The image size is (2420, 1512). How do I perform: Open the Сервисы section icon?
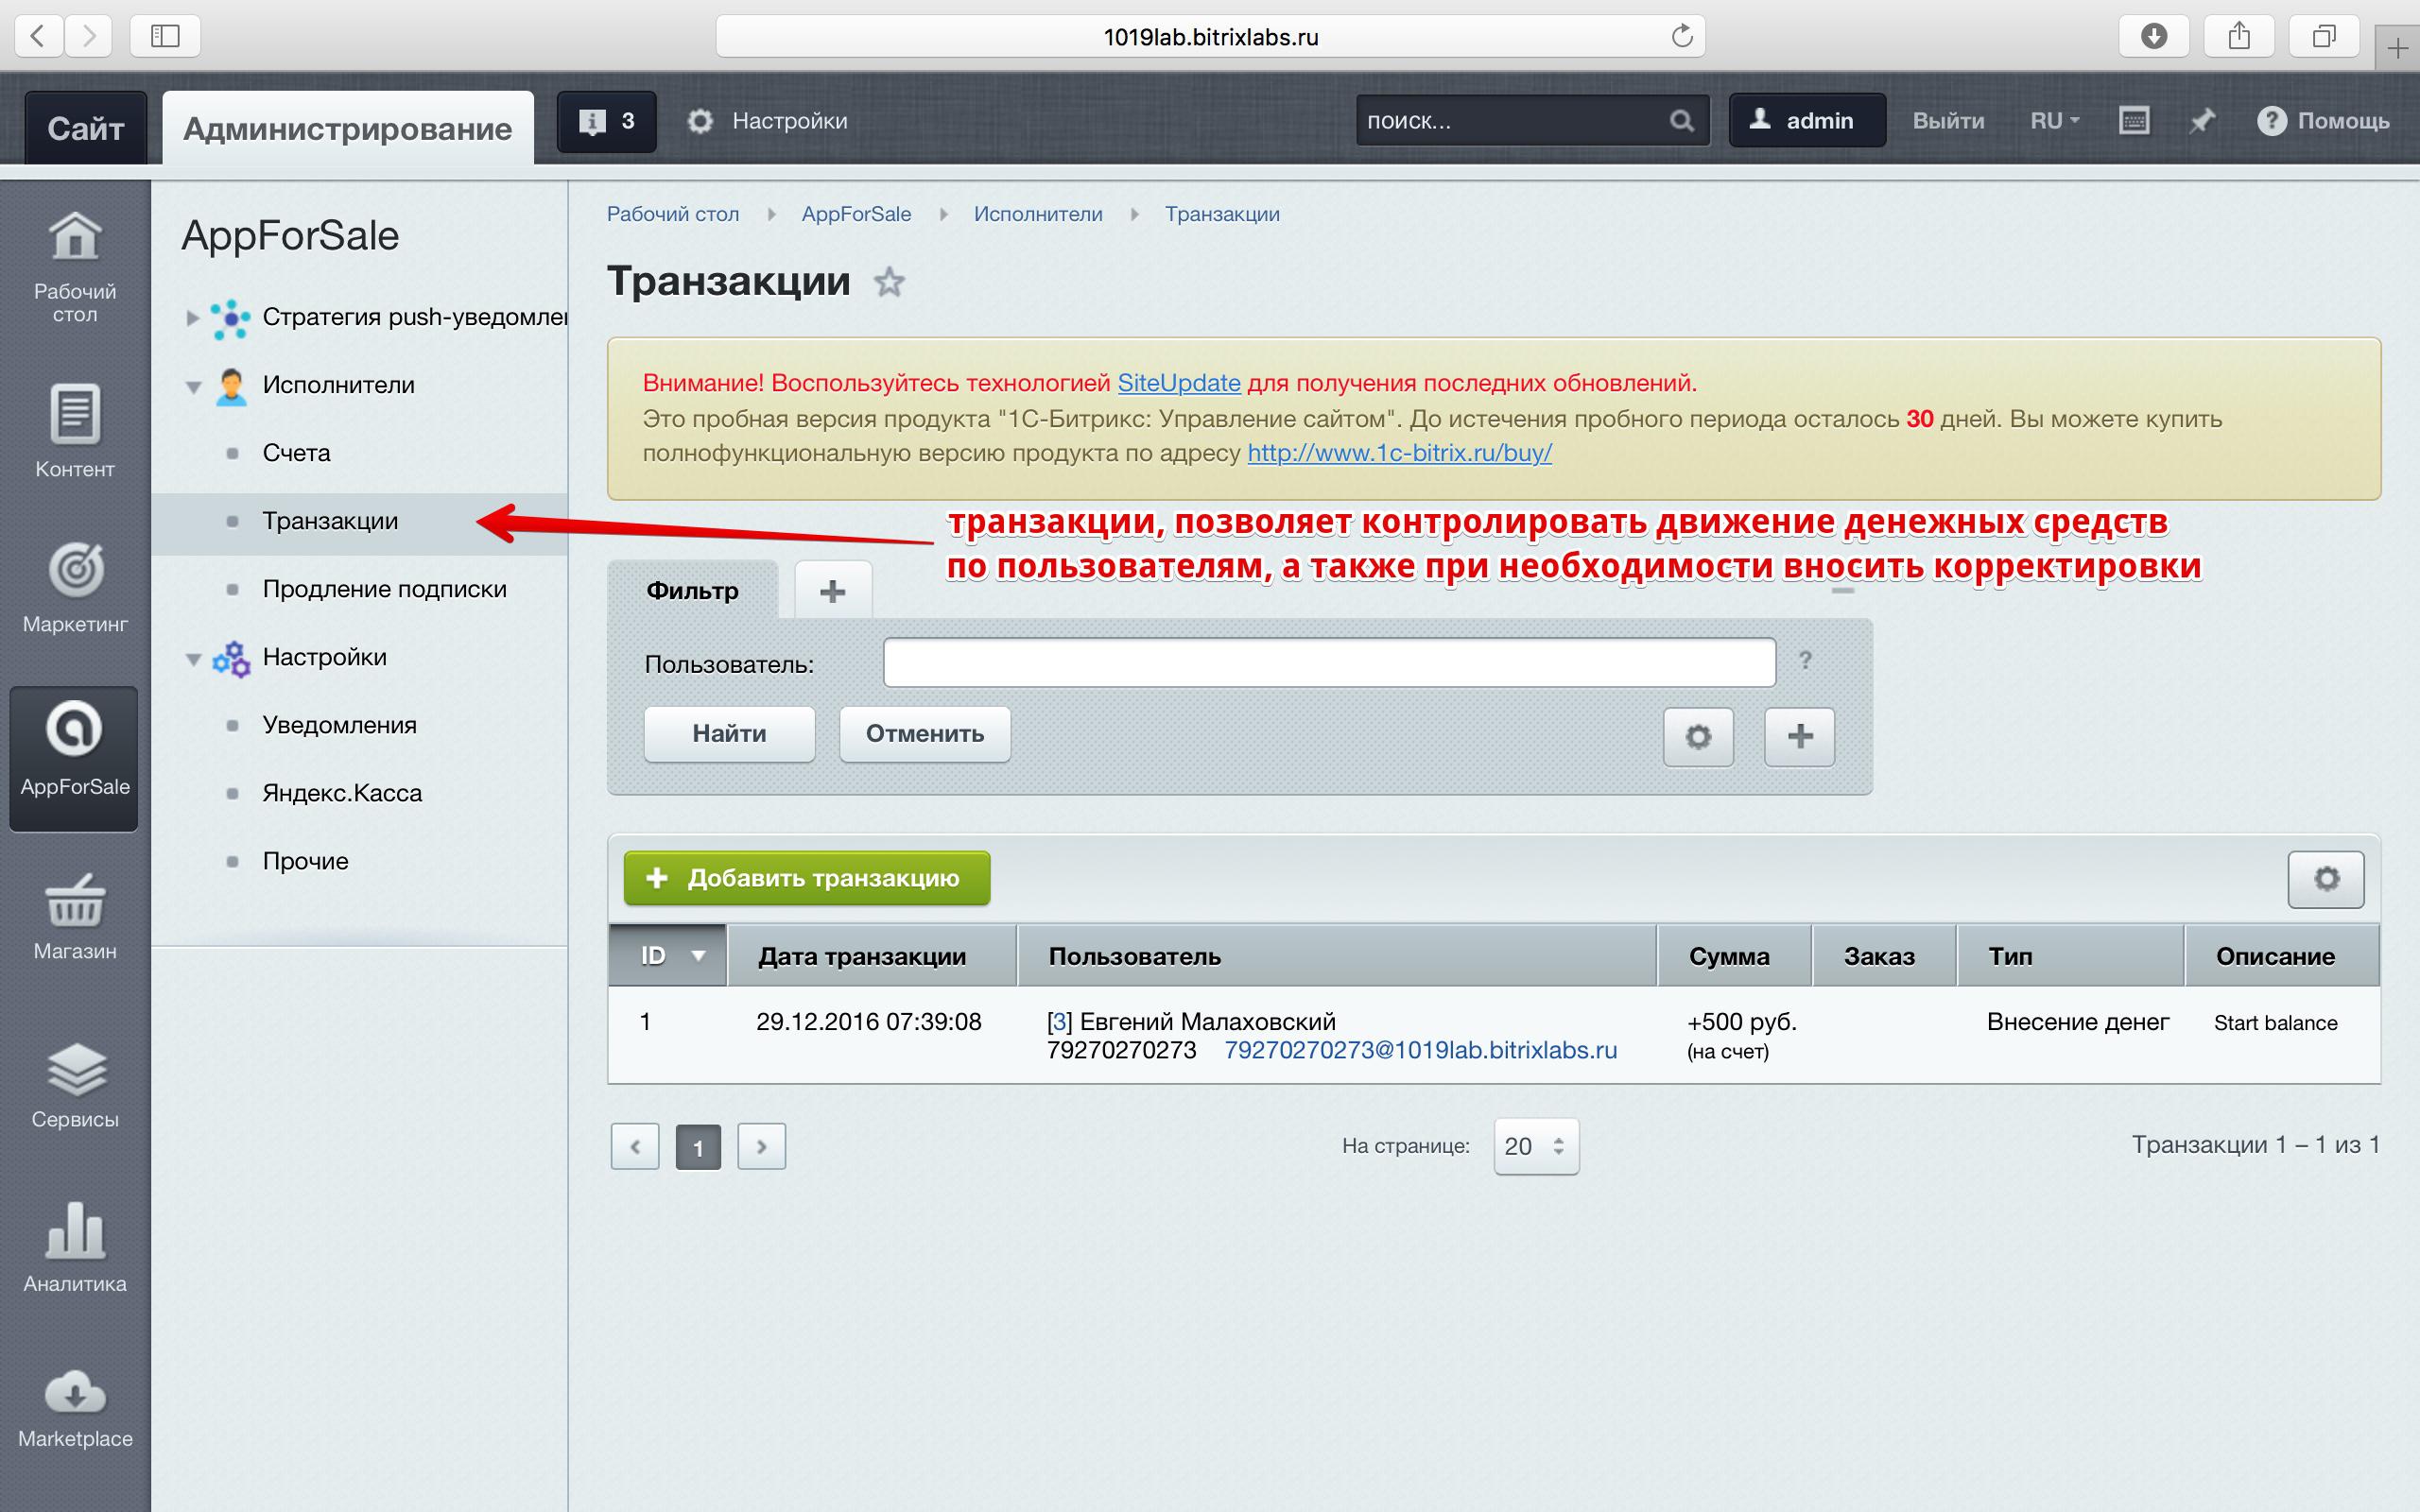point(75,1085)
